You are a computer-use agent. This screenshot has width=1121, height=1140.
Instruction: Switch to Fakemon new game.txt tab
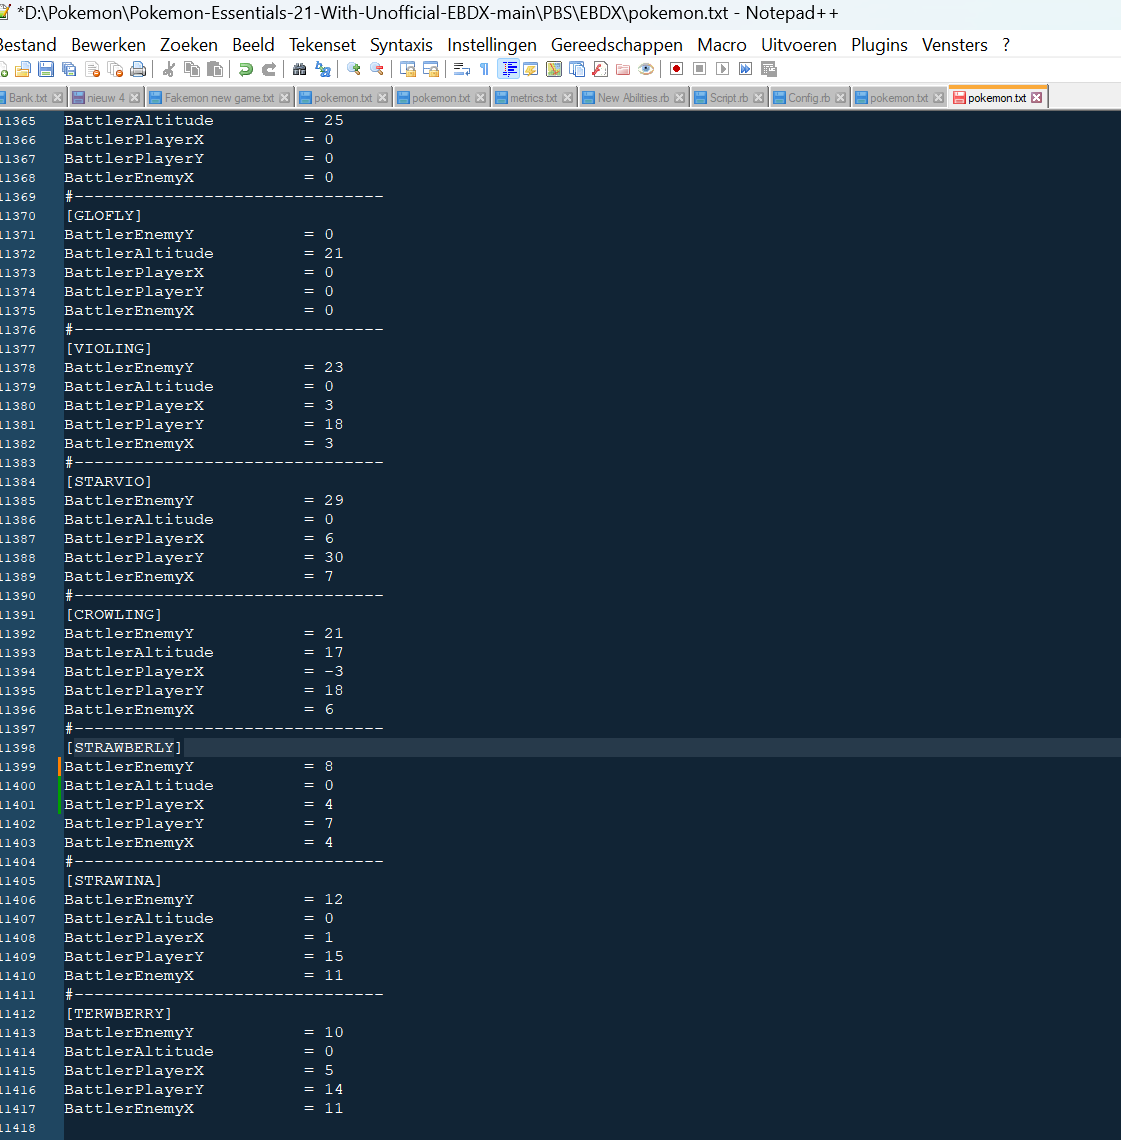click(218, 98)
